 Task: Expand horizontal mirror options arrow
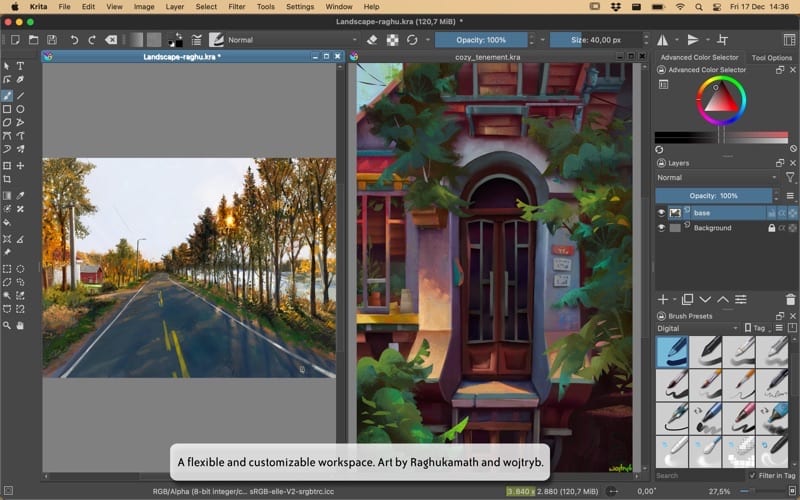coord(677,40)
